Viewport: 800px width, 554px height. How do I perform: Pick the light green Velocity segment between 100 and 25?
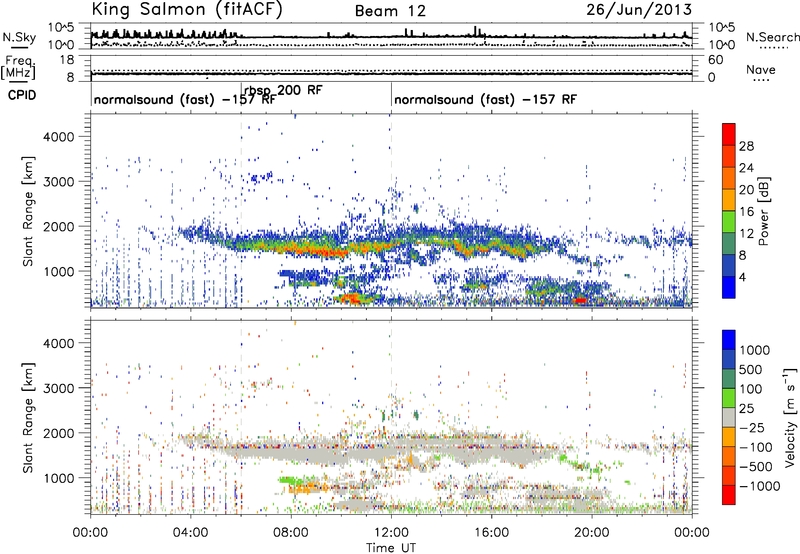[729, 398]
